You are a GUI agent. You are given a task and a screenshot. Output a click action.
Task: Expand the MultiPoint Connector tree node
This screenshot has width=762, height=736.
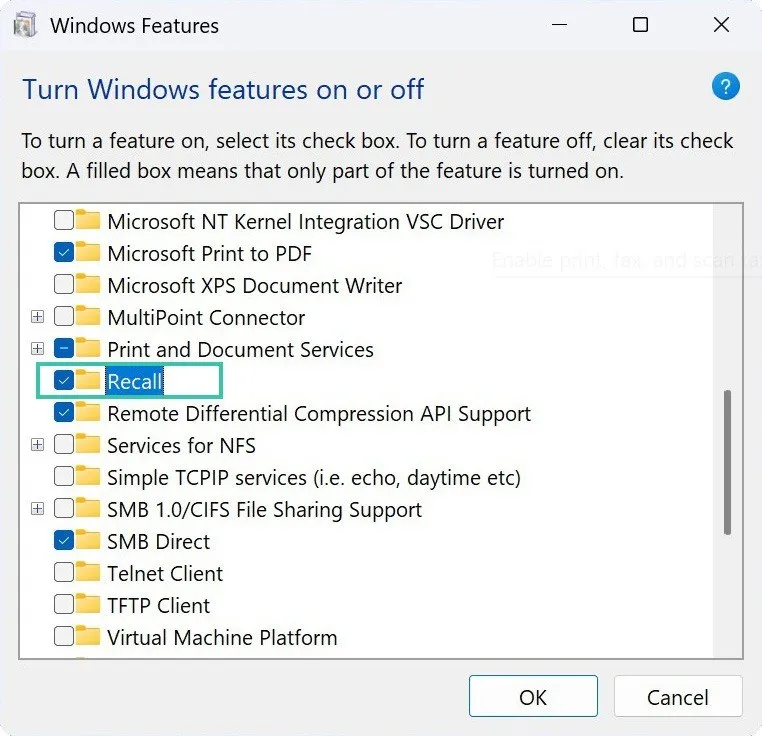[38, 317]
